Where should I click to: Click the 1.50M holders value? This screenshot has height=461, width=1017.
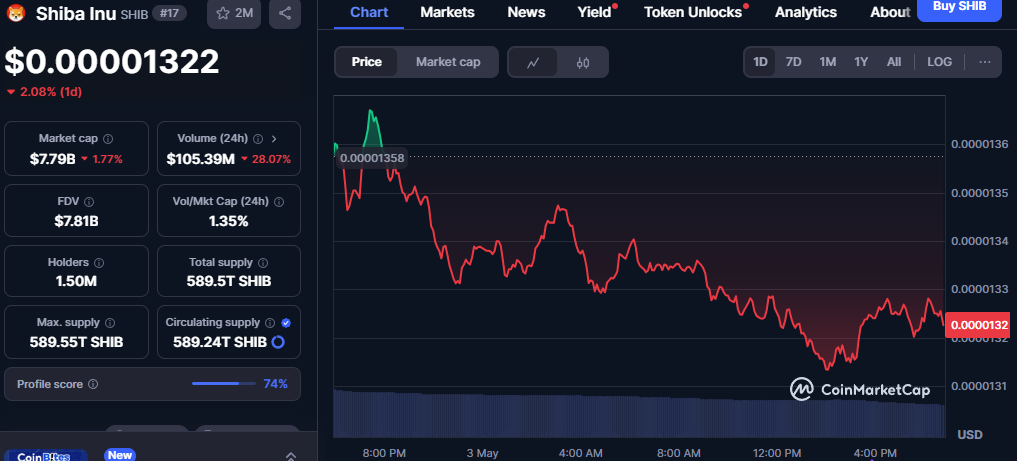click(x=77, y=281)
